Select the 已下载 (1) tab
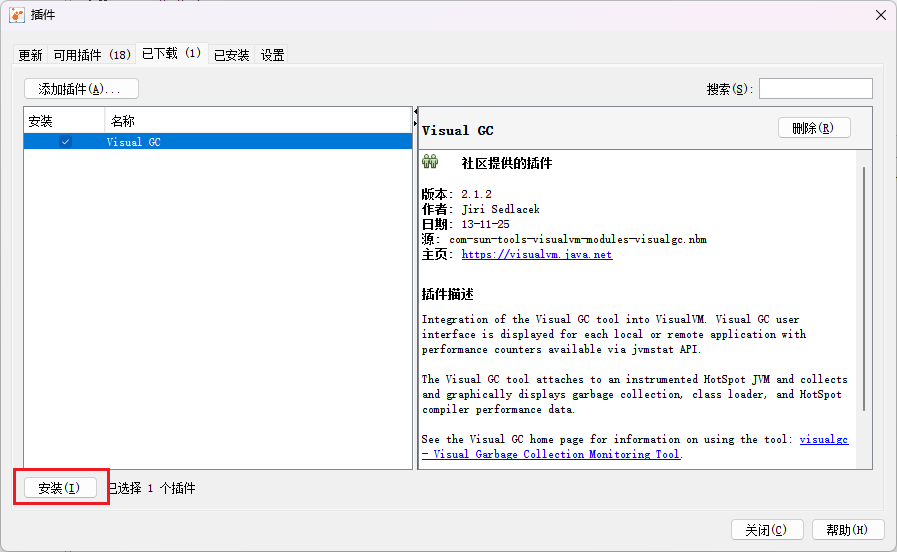Screen dimensions: 897x552 172,54
